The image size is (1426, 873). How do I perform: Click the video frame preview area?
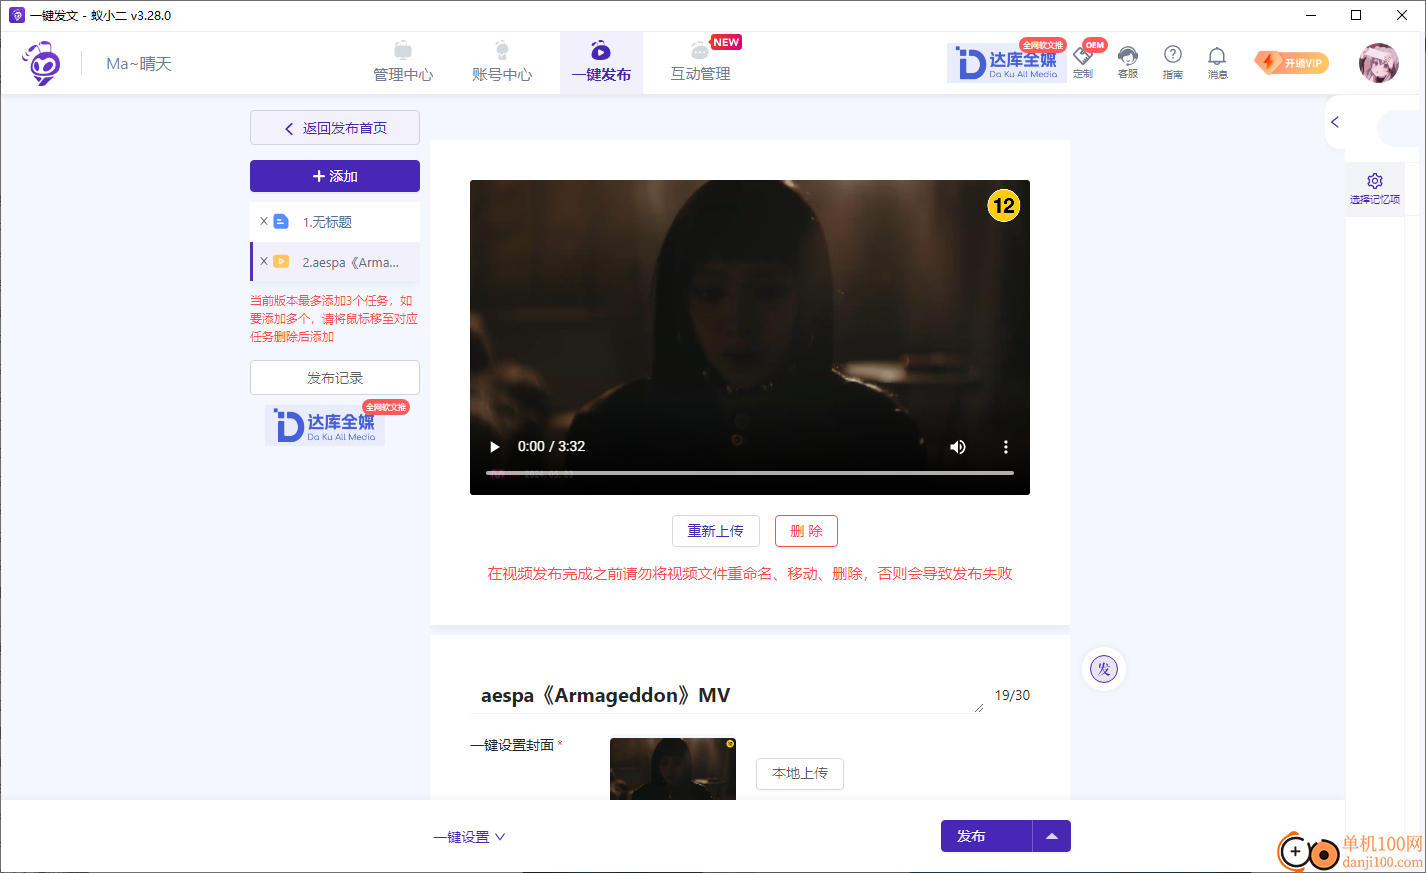coord(750,337)
